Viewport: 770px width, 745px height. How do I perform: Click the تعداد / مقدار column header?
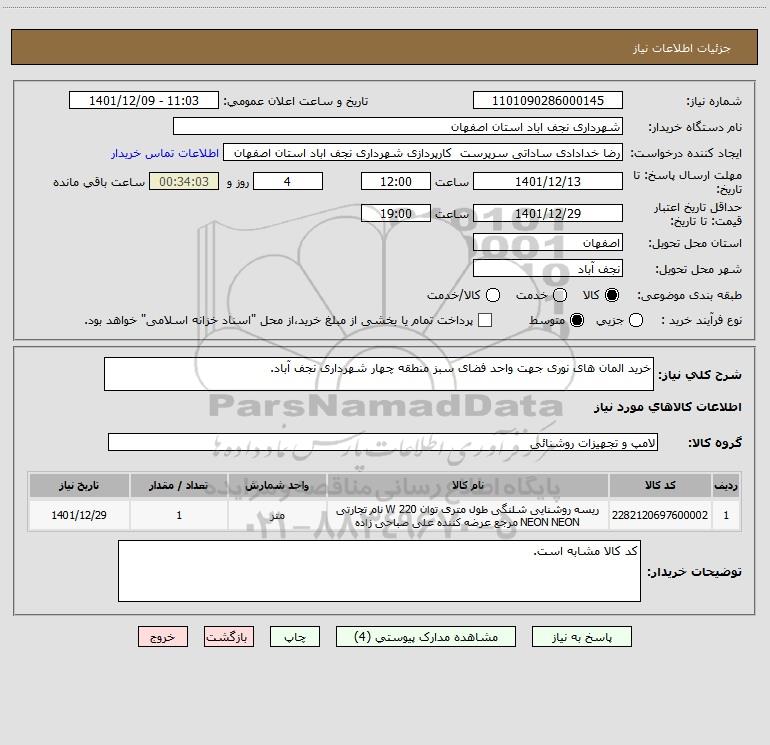point(179,485)
